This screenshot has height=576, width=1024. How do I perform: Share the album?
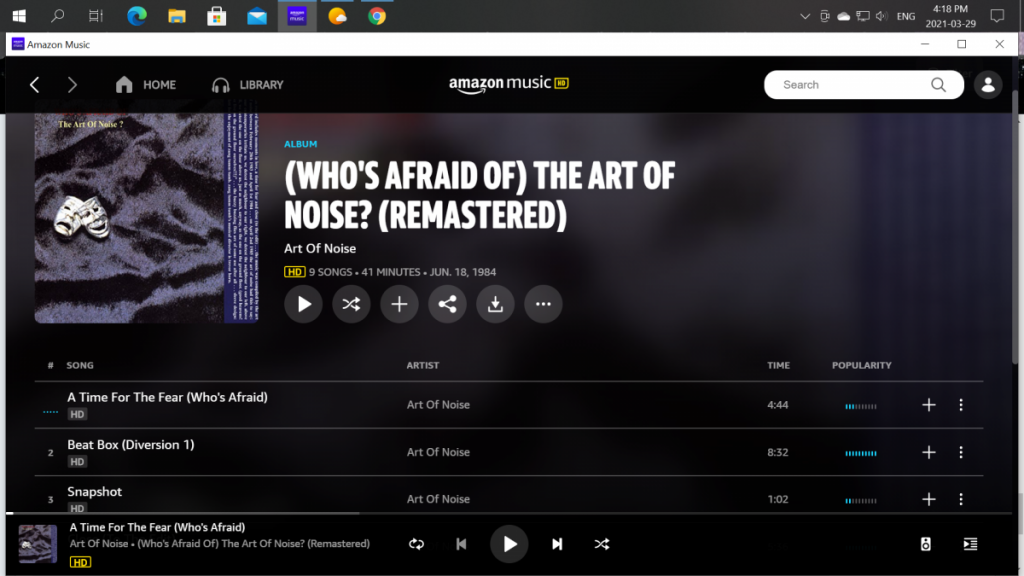click(447, 304)
